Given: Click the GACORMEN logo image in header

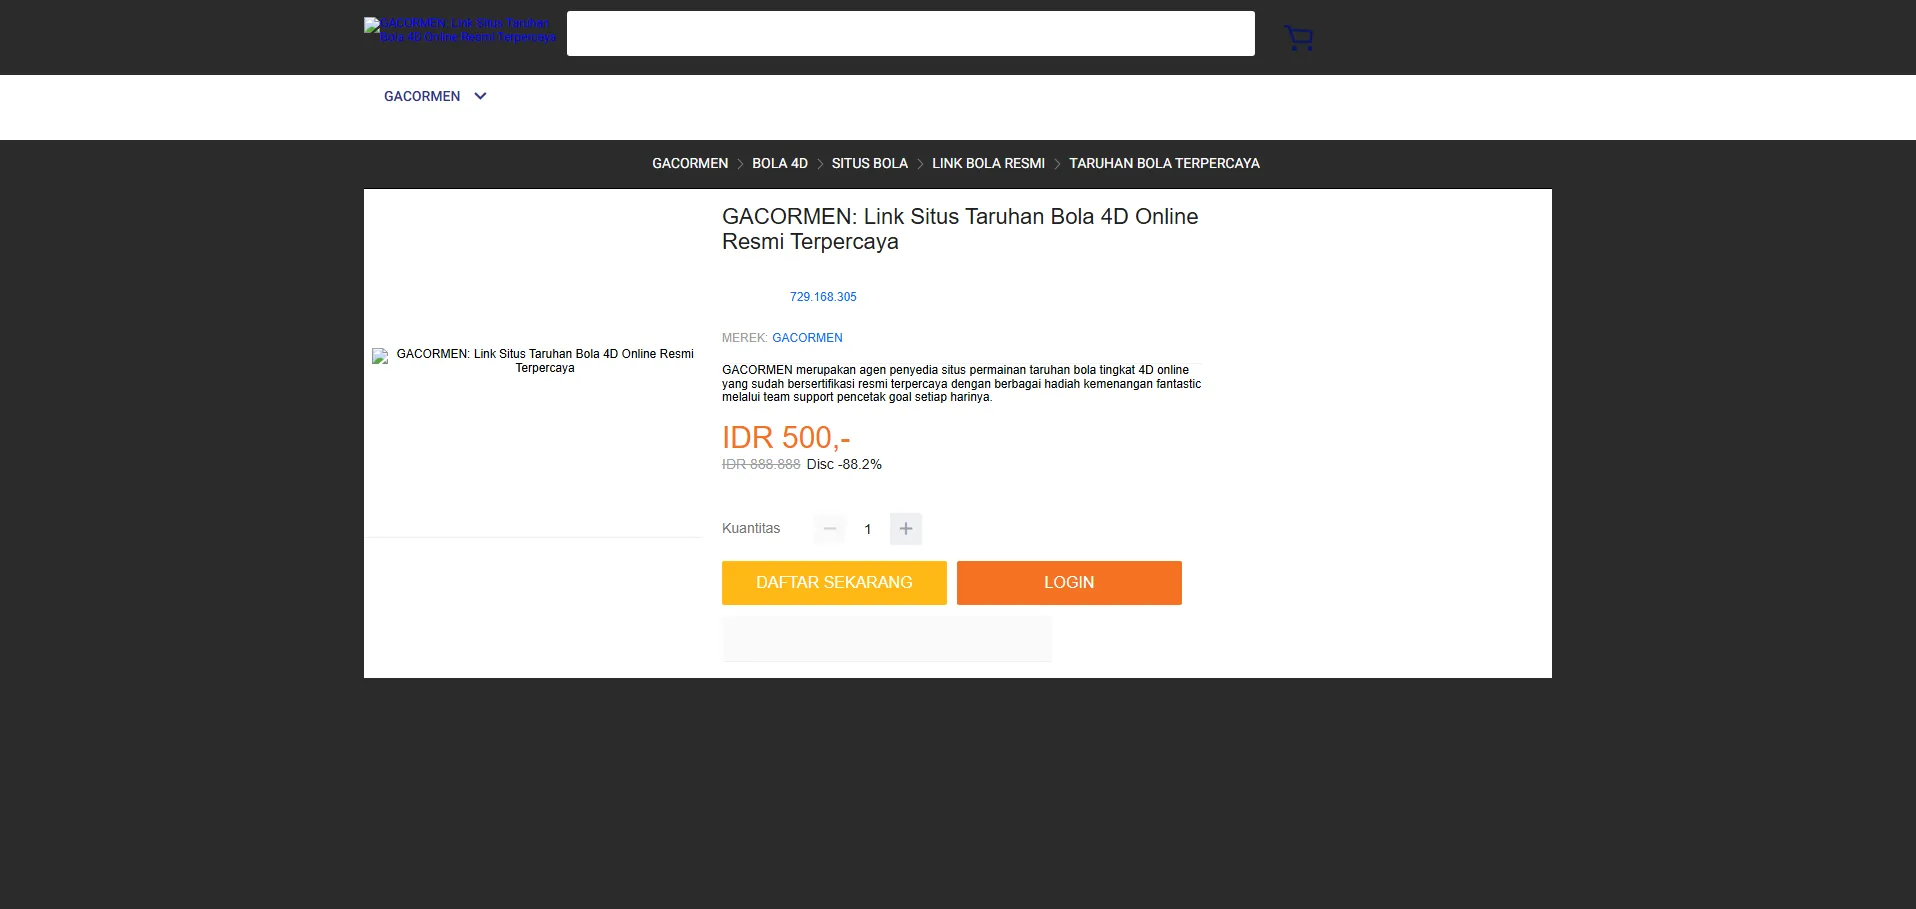Looking at the screenshot, I should click(x=460, y=30).
